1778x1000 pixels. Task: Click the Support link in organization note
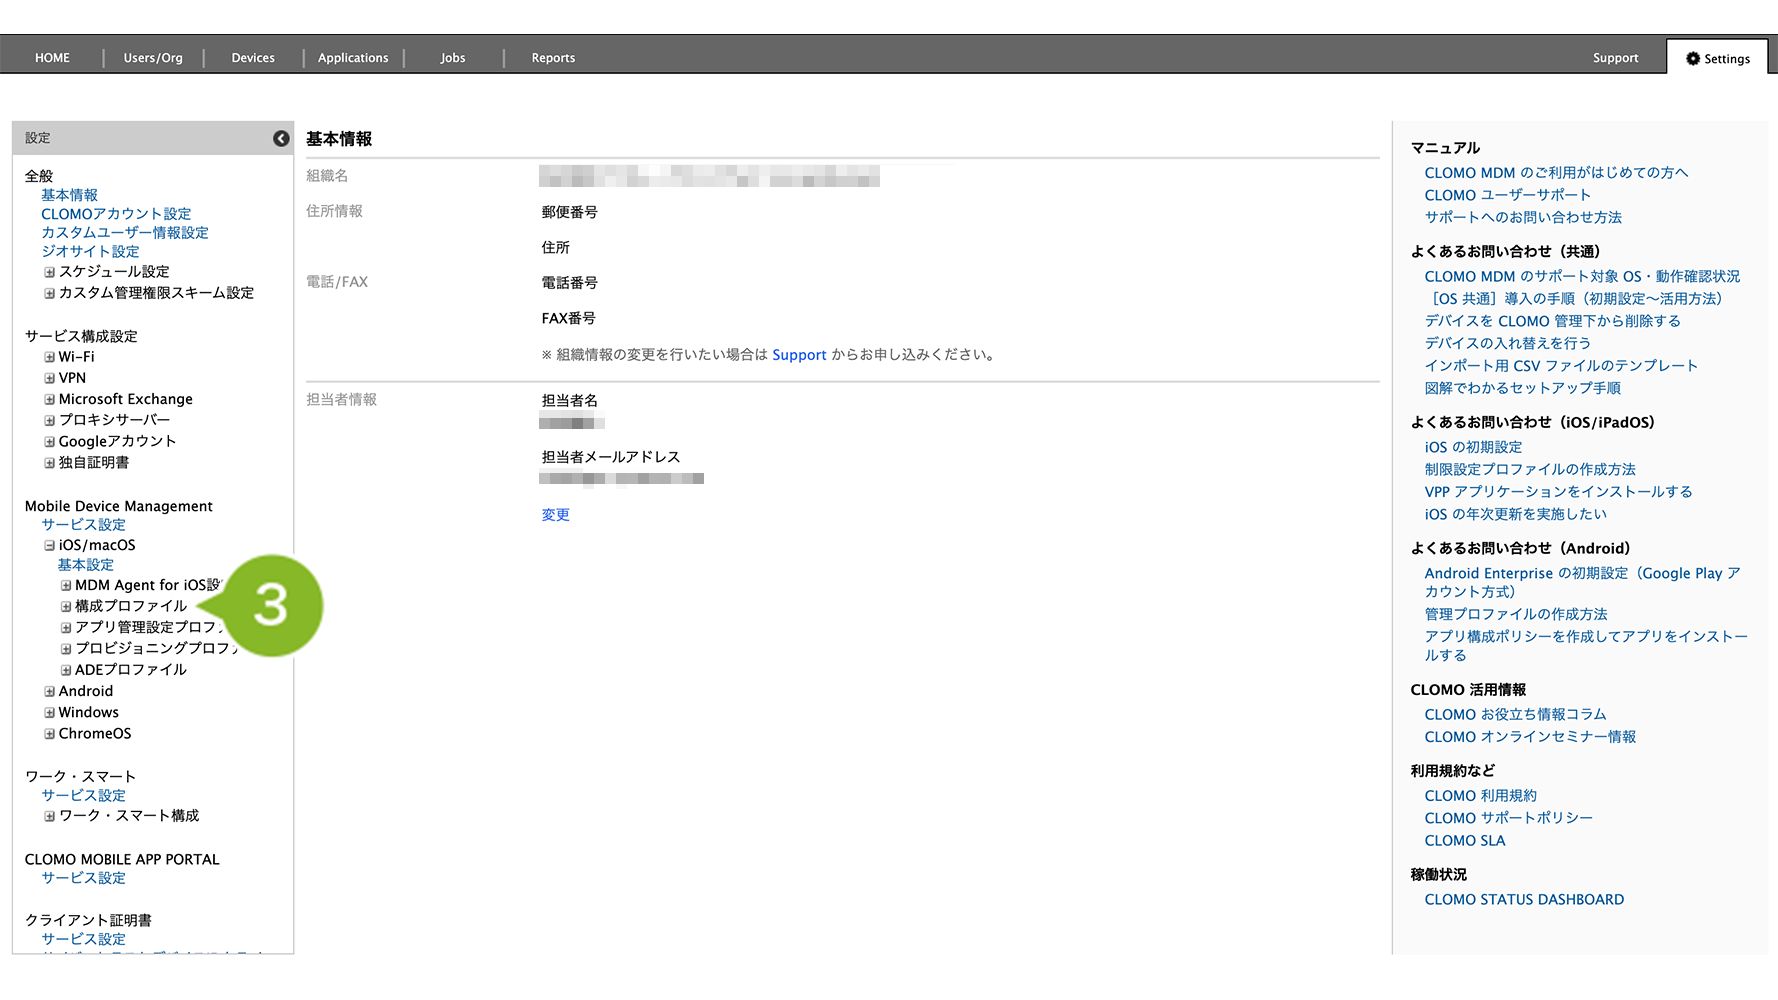point(799,355)
